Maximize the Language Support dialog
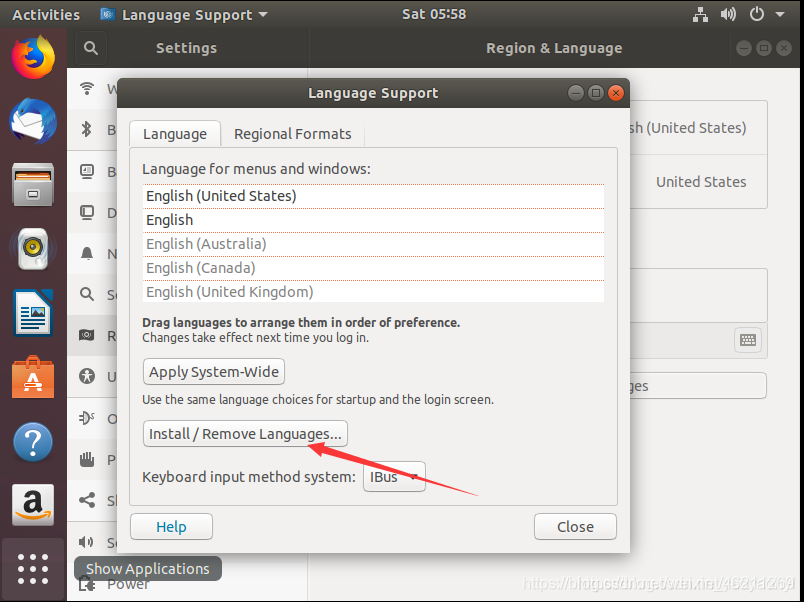804x602 pixels. [596, 93]
